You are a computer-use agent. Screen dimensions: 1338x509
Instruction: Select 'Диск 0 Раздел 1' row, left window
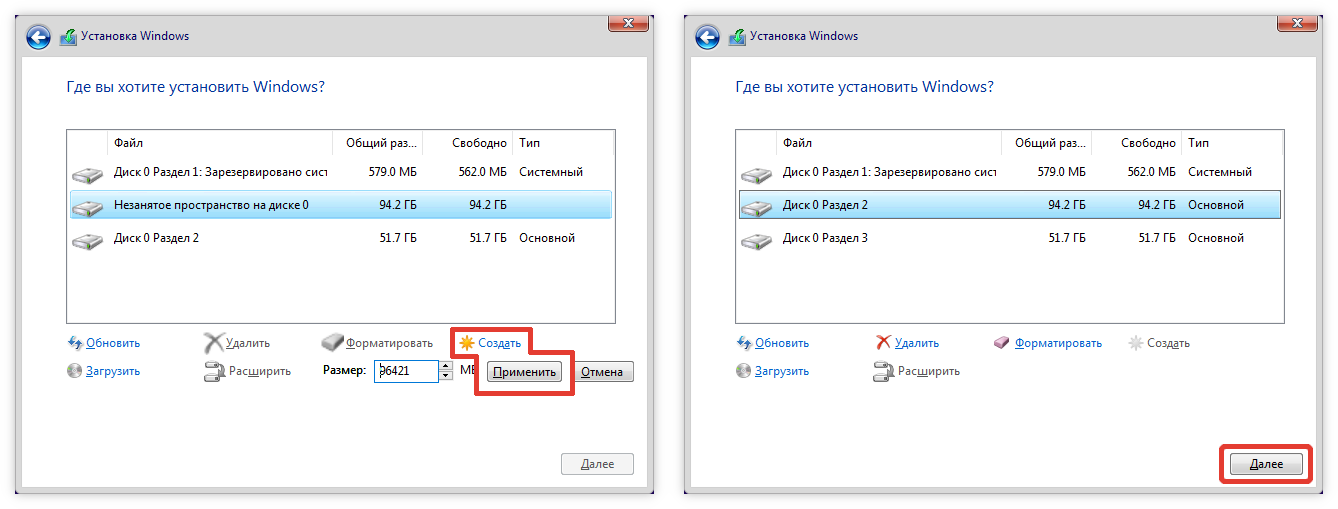(x=340, y=172)
